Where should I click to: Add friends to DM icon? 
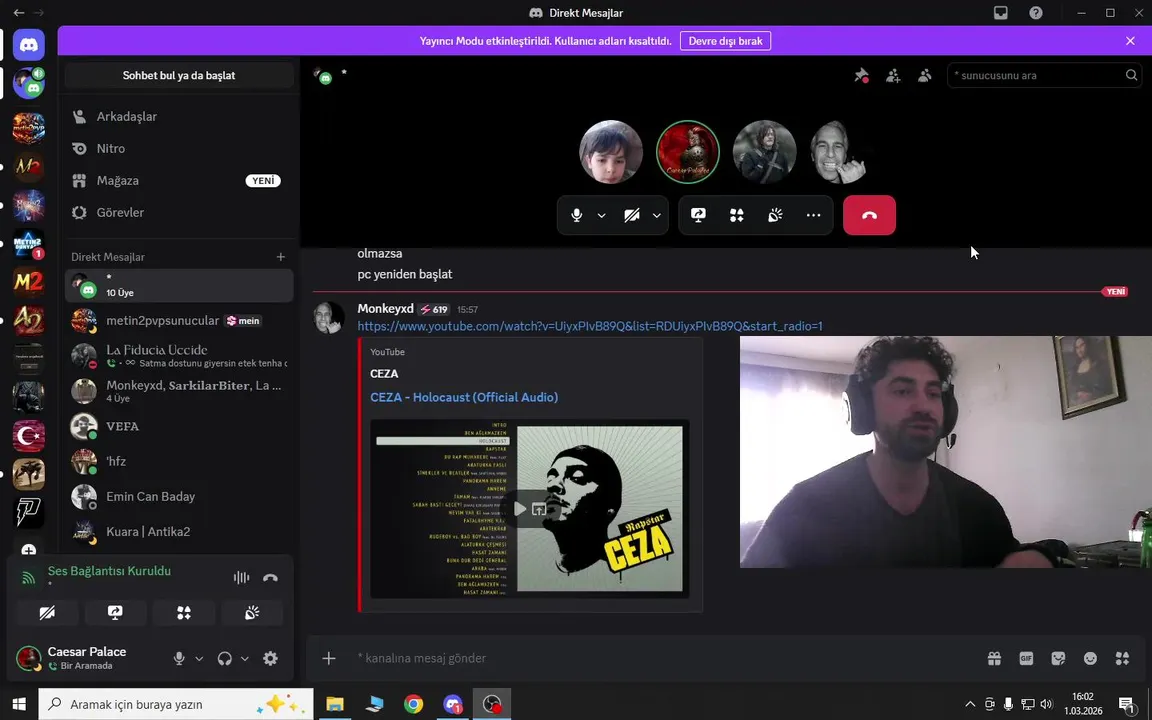893,75
